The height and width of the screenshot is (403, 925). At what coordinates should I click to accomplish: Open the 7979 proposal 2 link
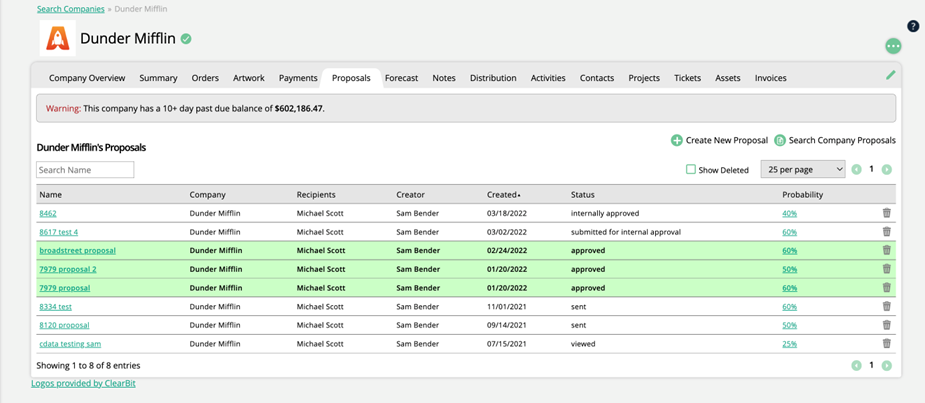68,270
